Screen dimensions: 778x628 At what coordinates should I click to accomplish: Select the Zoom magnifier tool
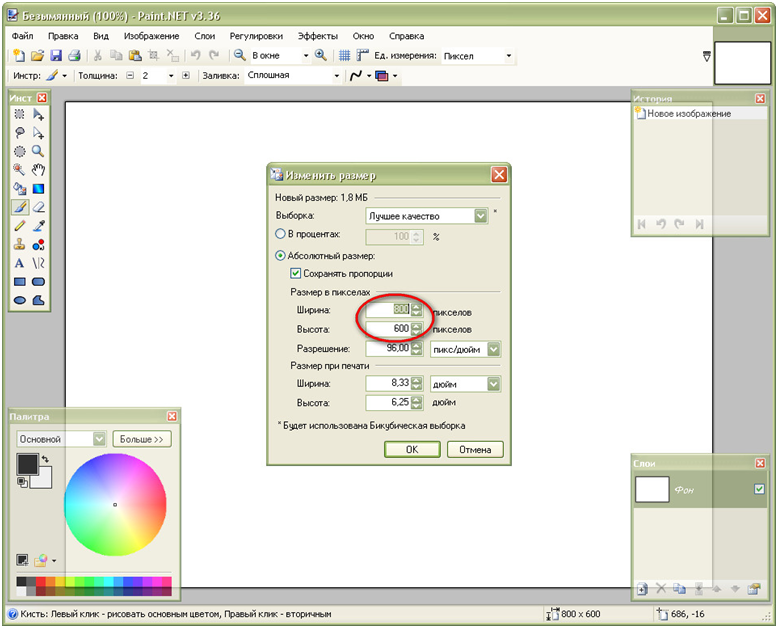[x=38, y=151]
